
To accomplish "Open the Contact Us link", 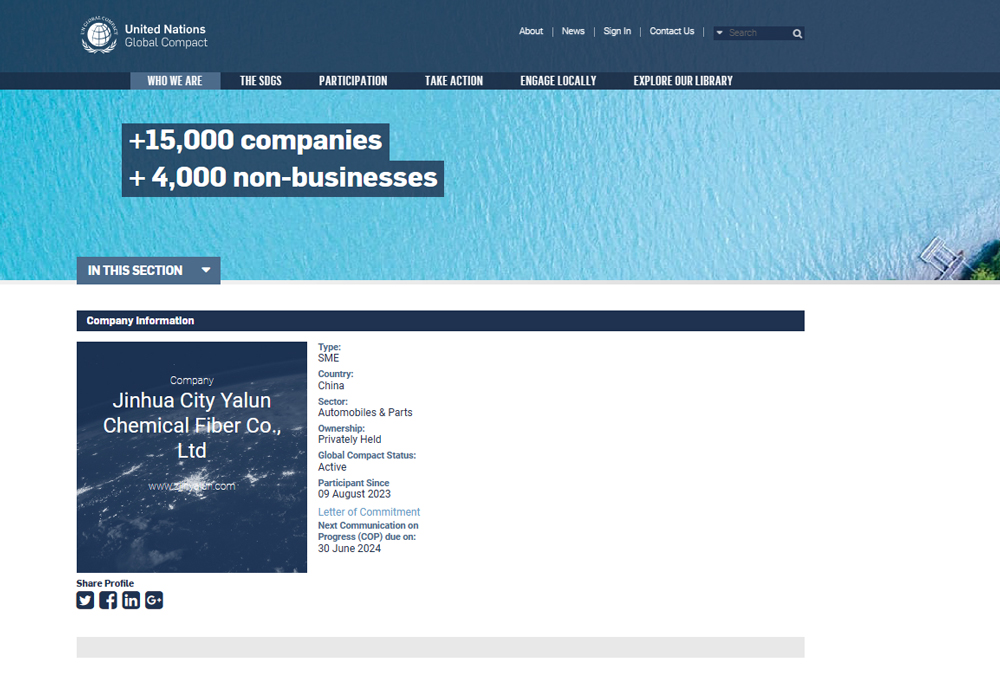I will coord(671,31).
